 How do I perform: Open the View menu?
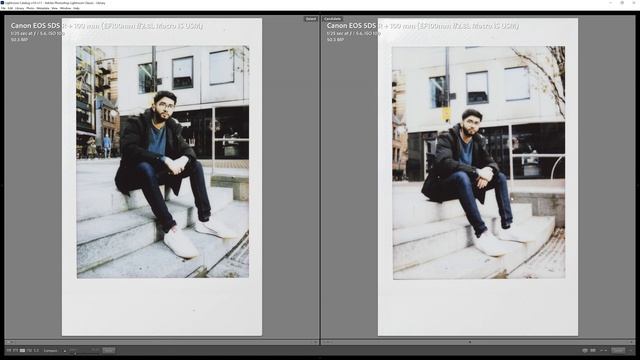tap(54, 8)
